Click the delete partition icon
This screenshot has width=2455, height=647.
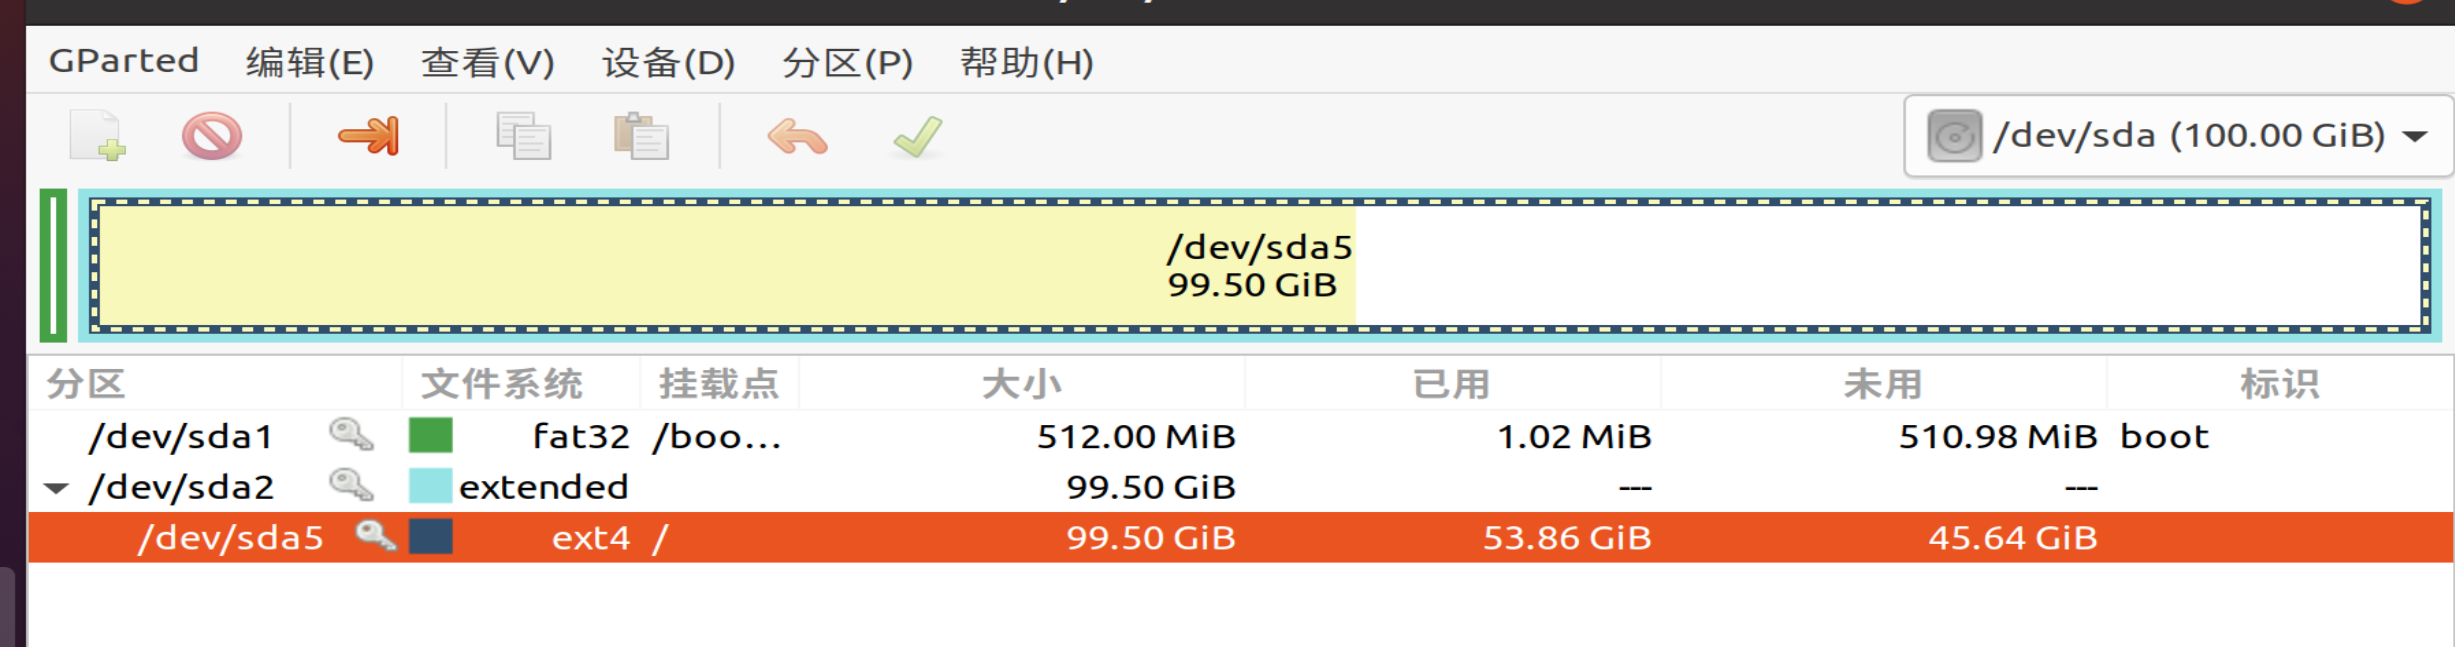212,136
